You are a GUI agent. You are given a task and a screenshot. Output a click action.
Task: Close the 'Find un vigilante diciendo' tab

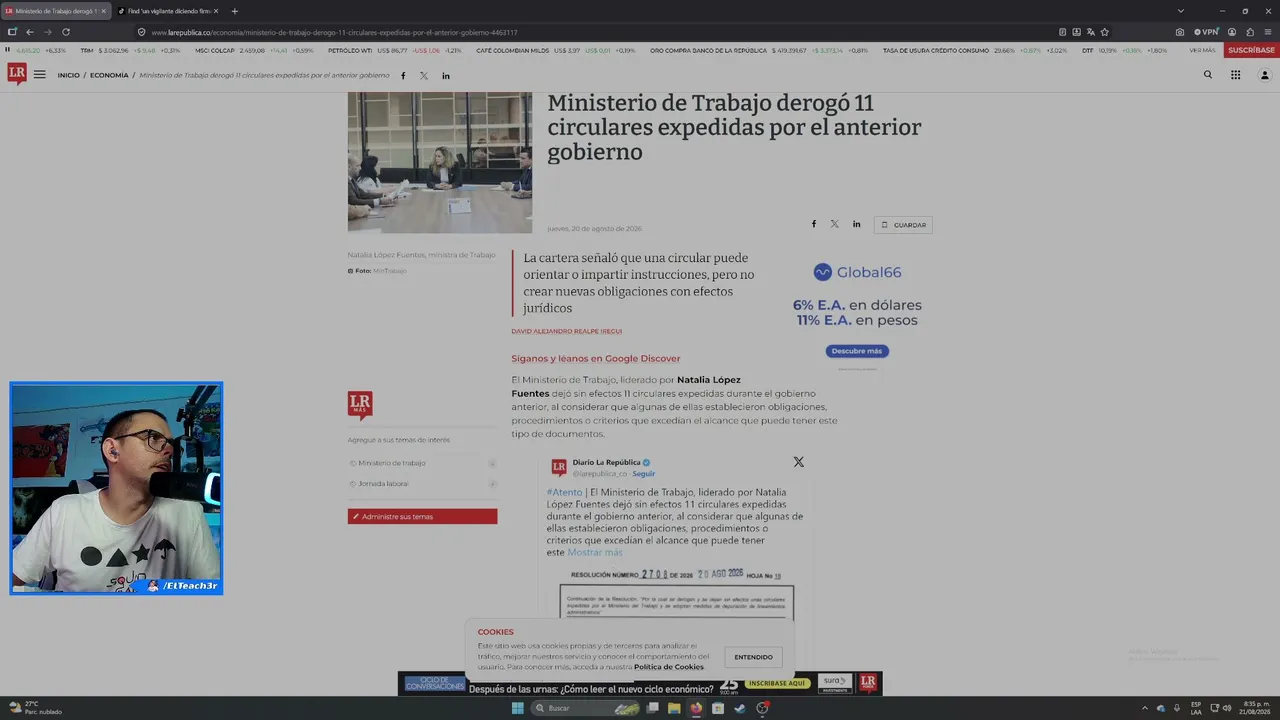[x=217, y=11]
